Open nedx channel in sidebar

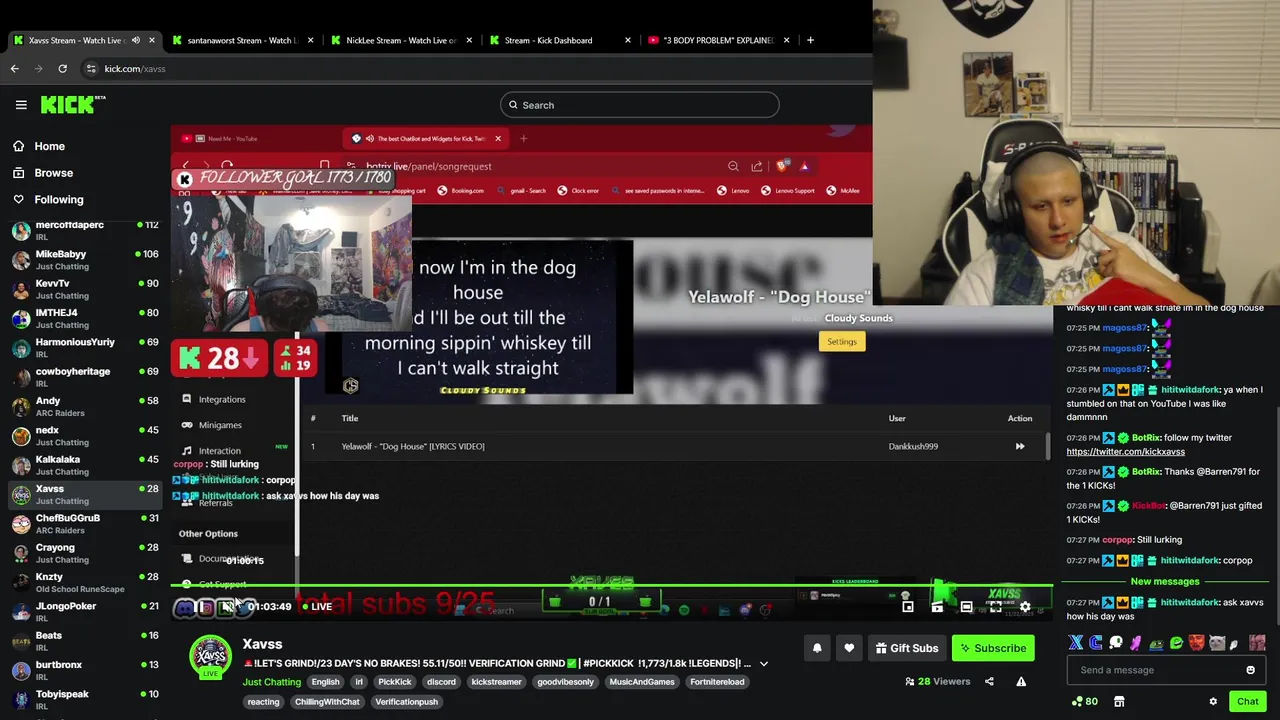[85, 436]
